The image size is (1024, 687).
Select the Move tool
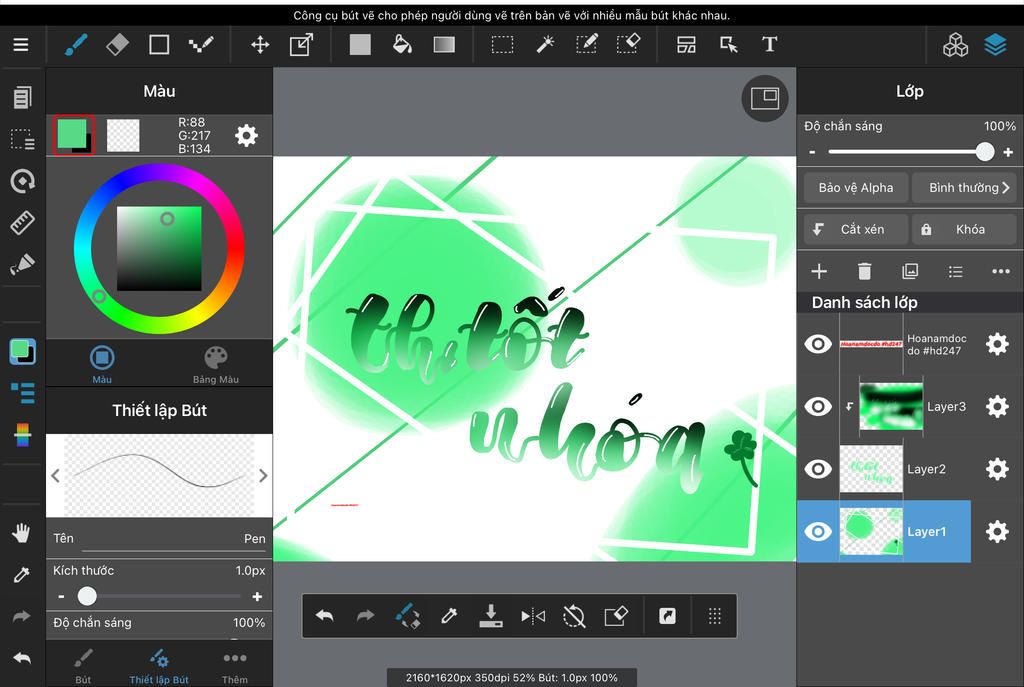tap(260, 44)
